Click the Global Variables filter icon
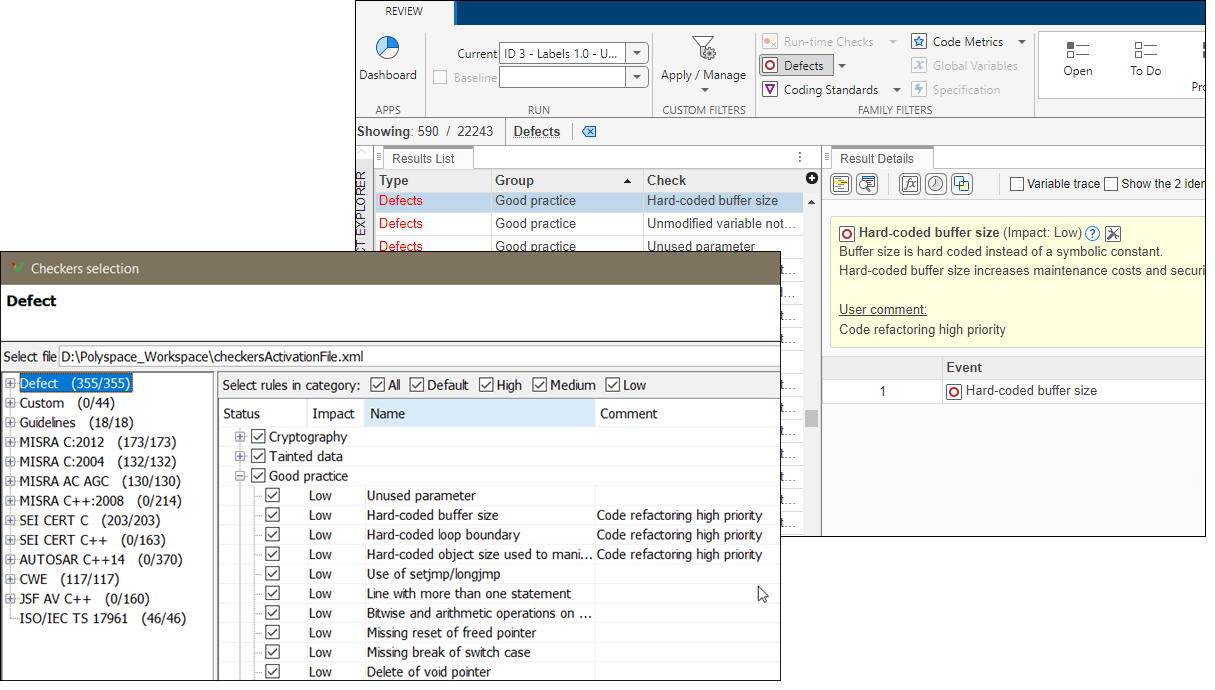Screen dimensions: 1215x690 click(x=919, y=66)
